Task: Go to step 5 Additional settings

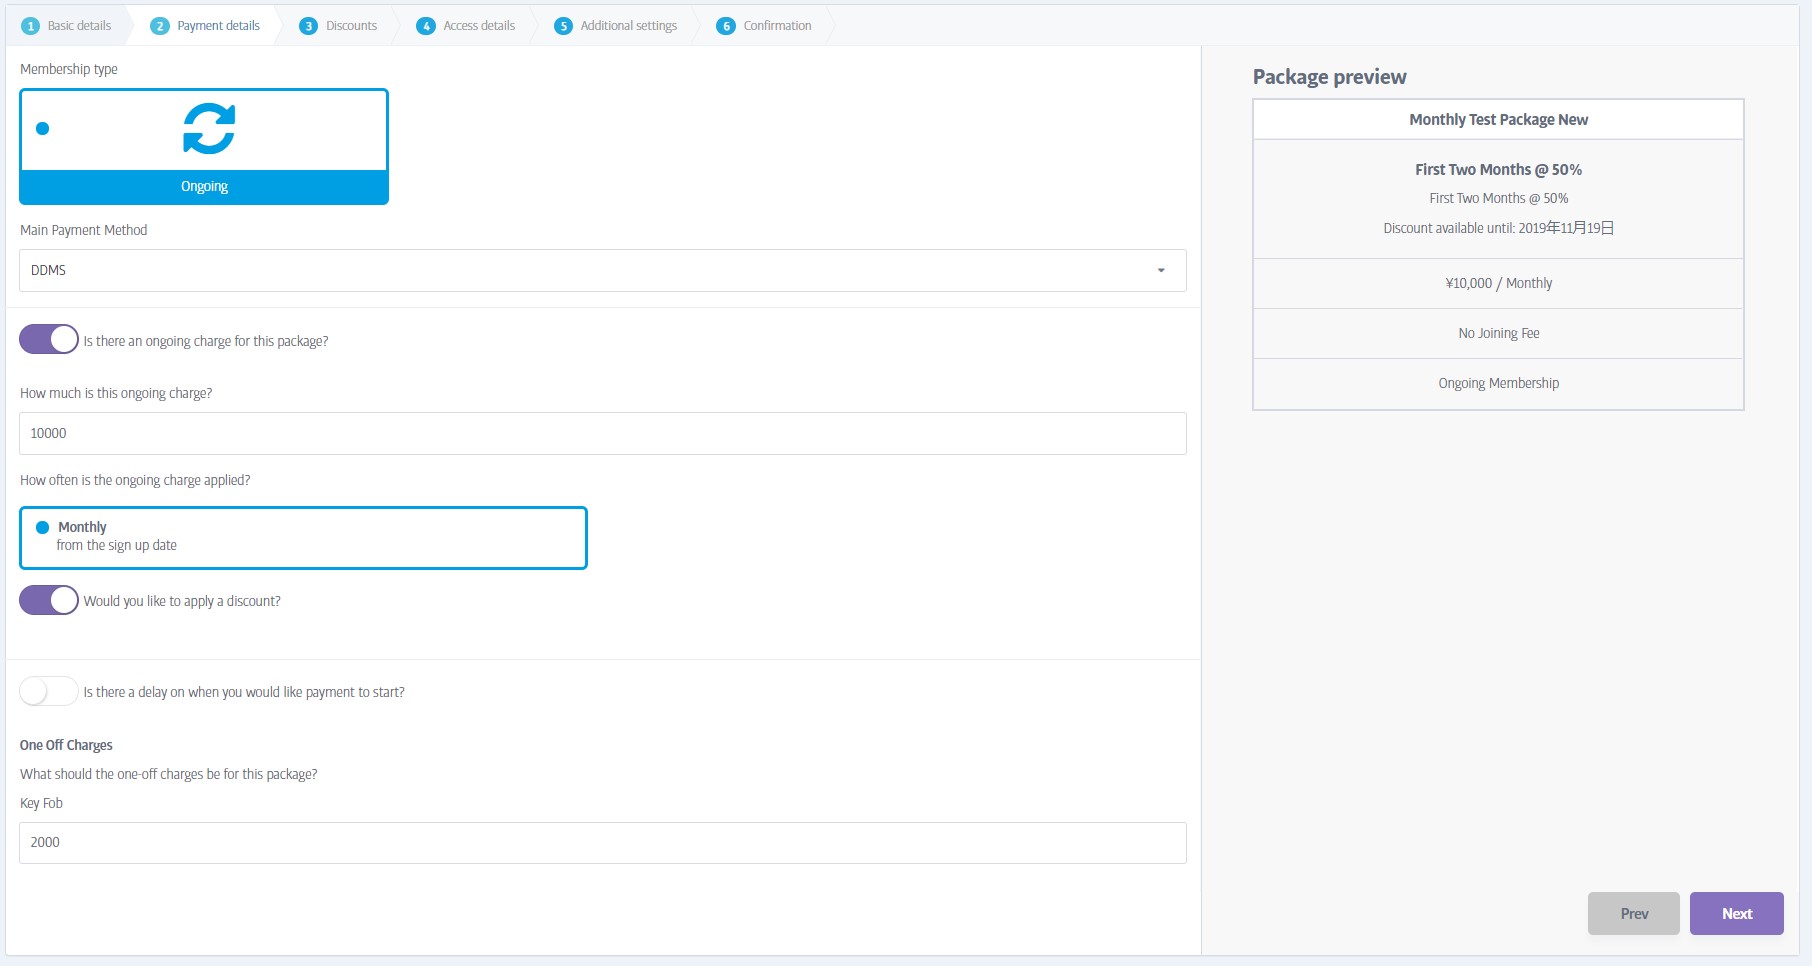Action: coord(616,26)
